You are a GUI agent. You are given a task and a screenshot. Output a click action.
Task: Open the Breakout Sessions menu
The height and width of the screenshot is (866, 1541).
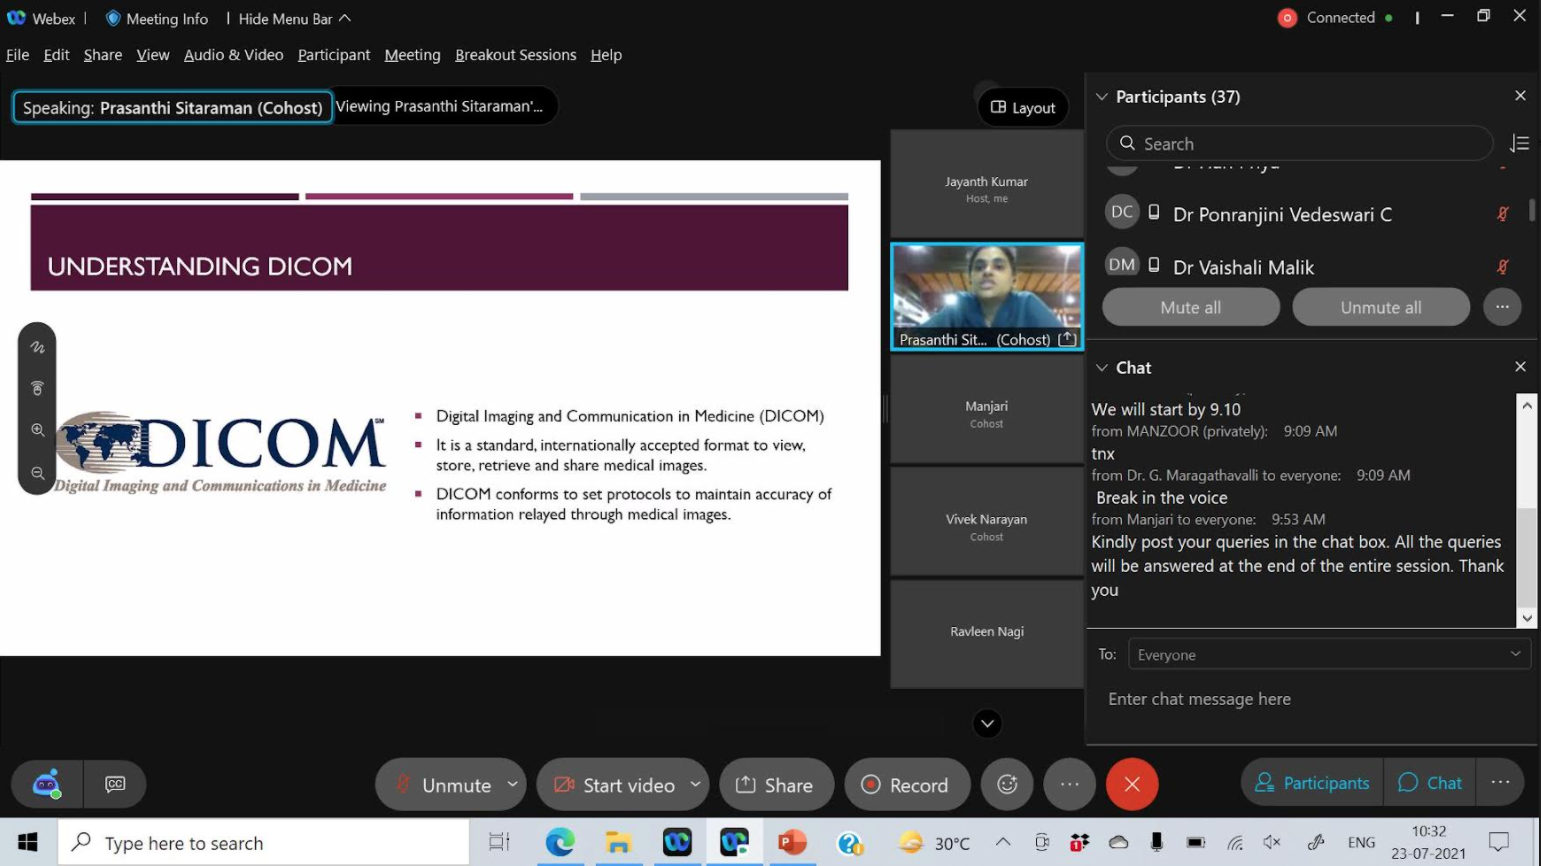click(515, 55)
